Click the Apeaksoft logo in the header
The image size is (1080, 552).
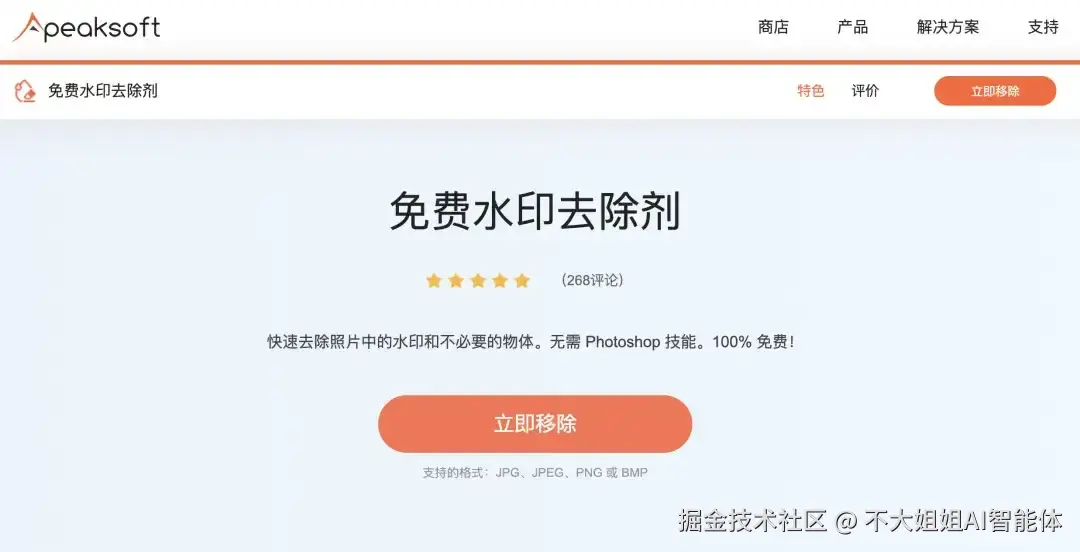pyautogui.click(x=87, y=27)
